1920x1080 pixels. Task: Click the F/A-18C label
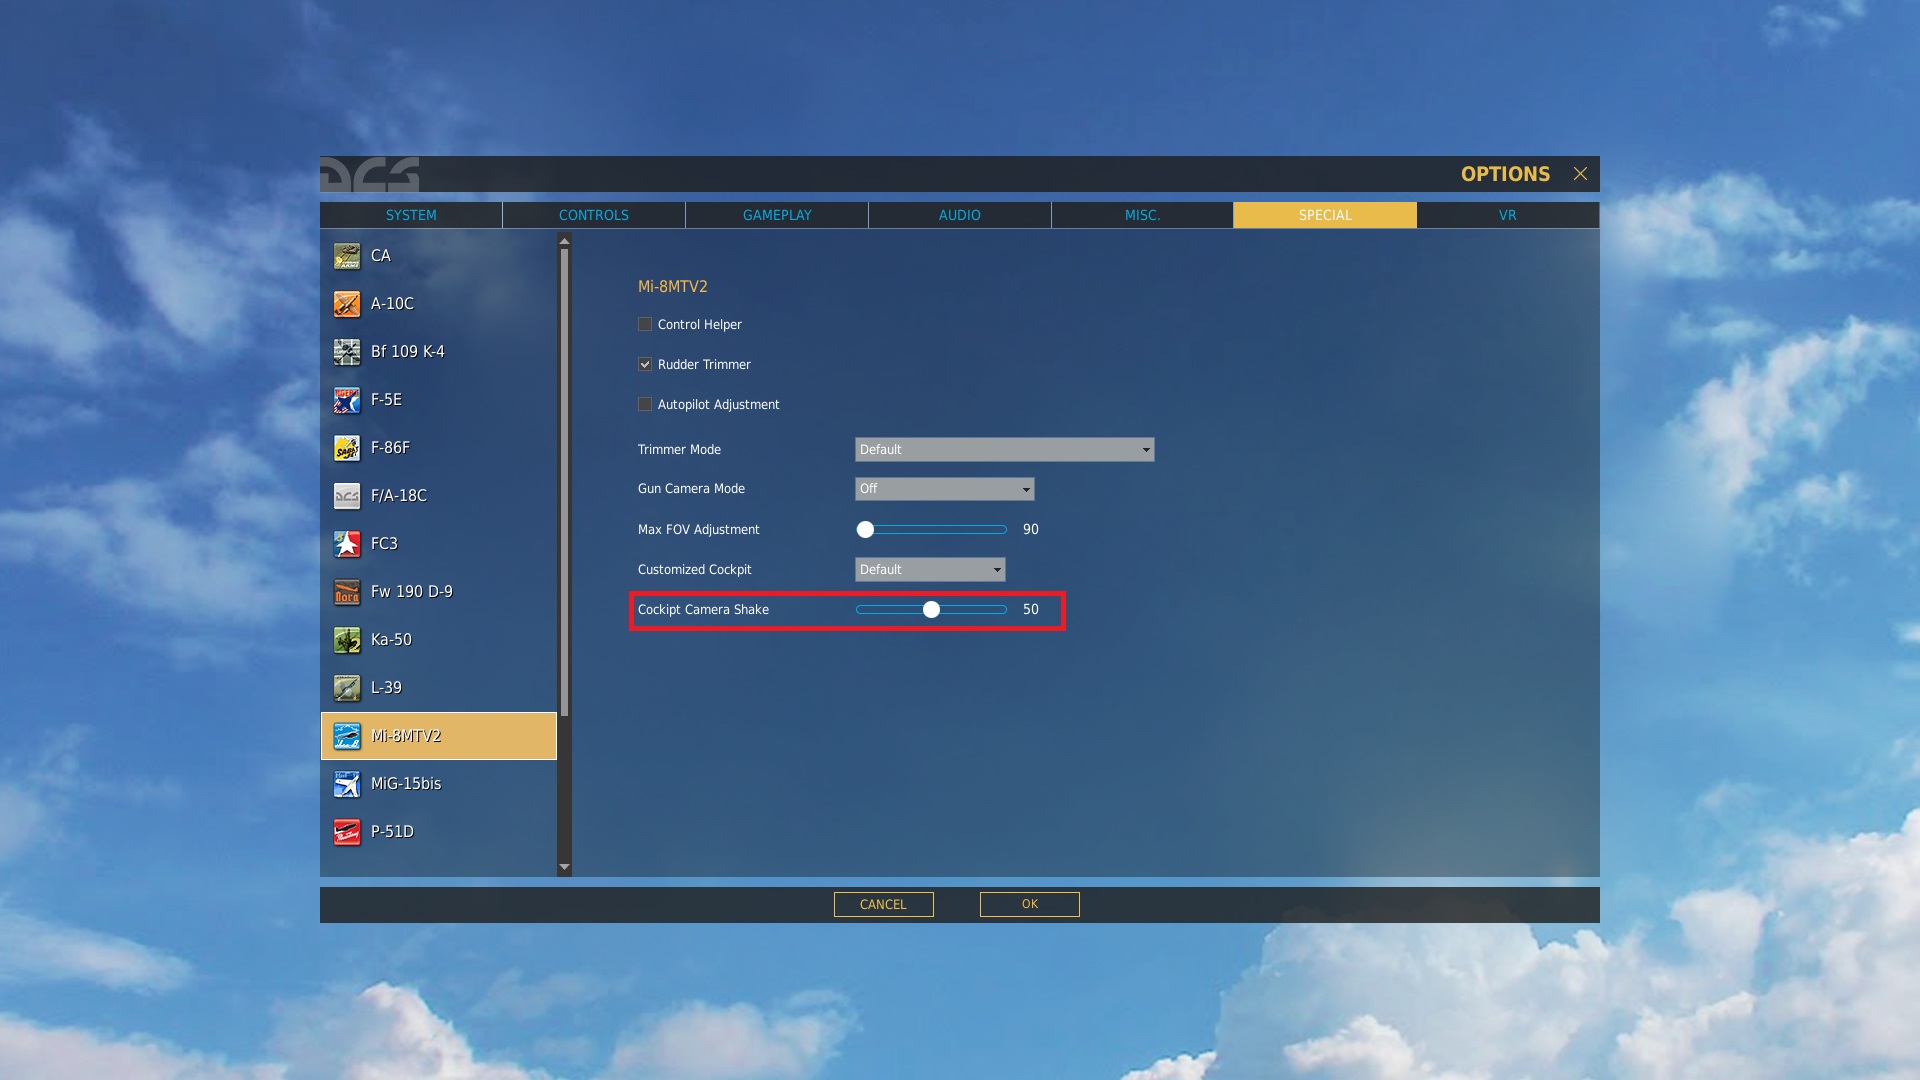click(399, 496)
